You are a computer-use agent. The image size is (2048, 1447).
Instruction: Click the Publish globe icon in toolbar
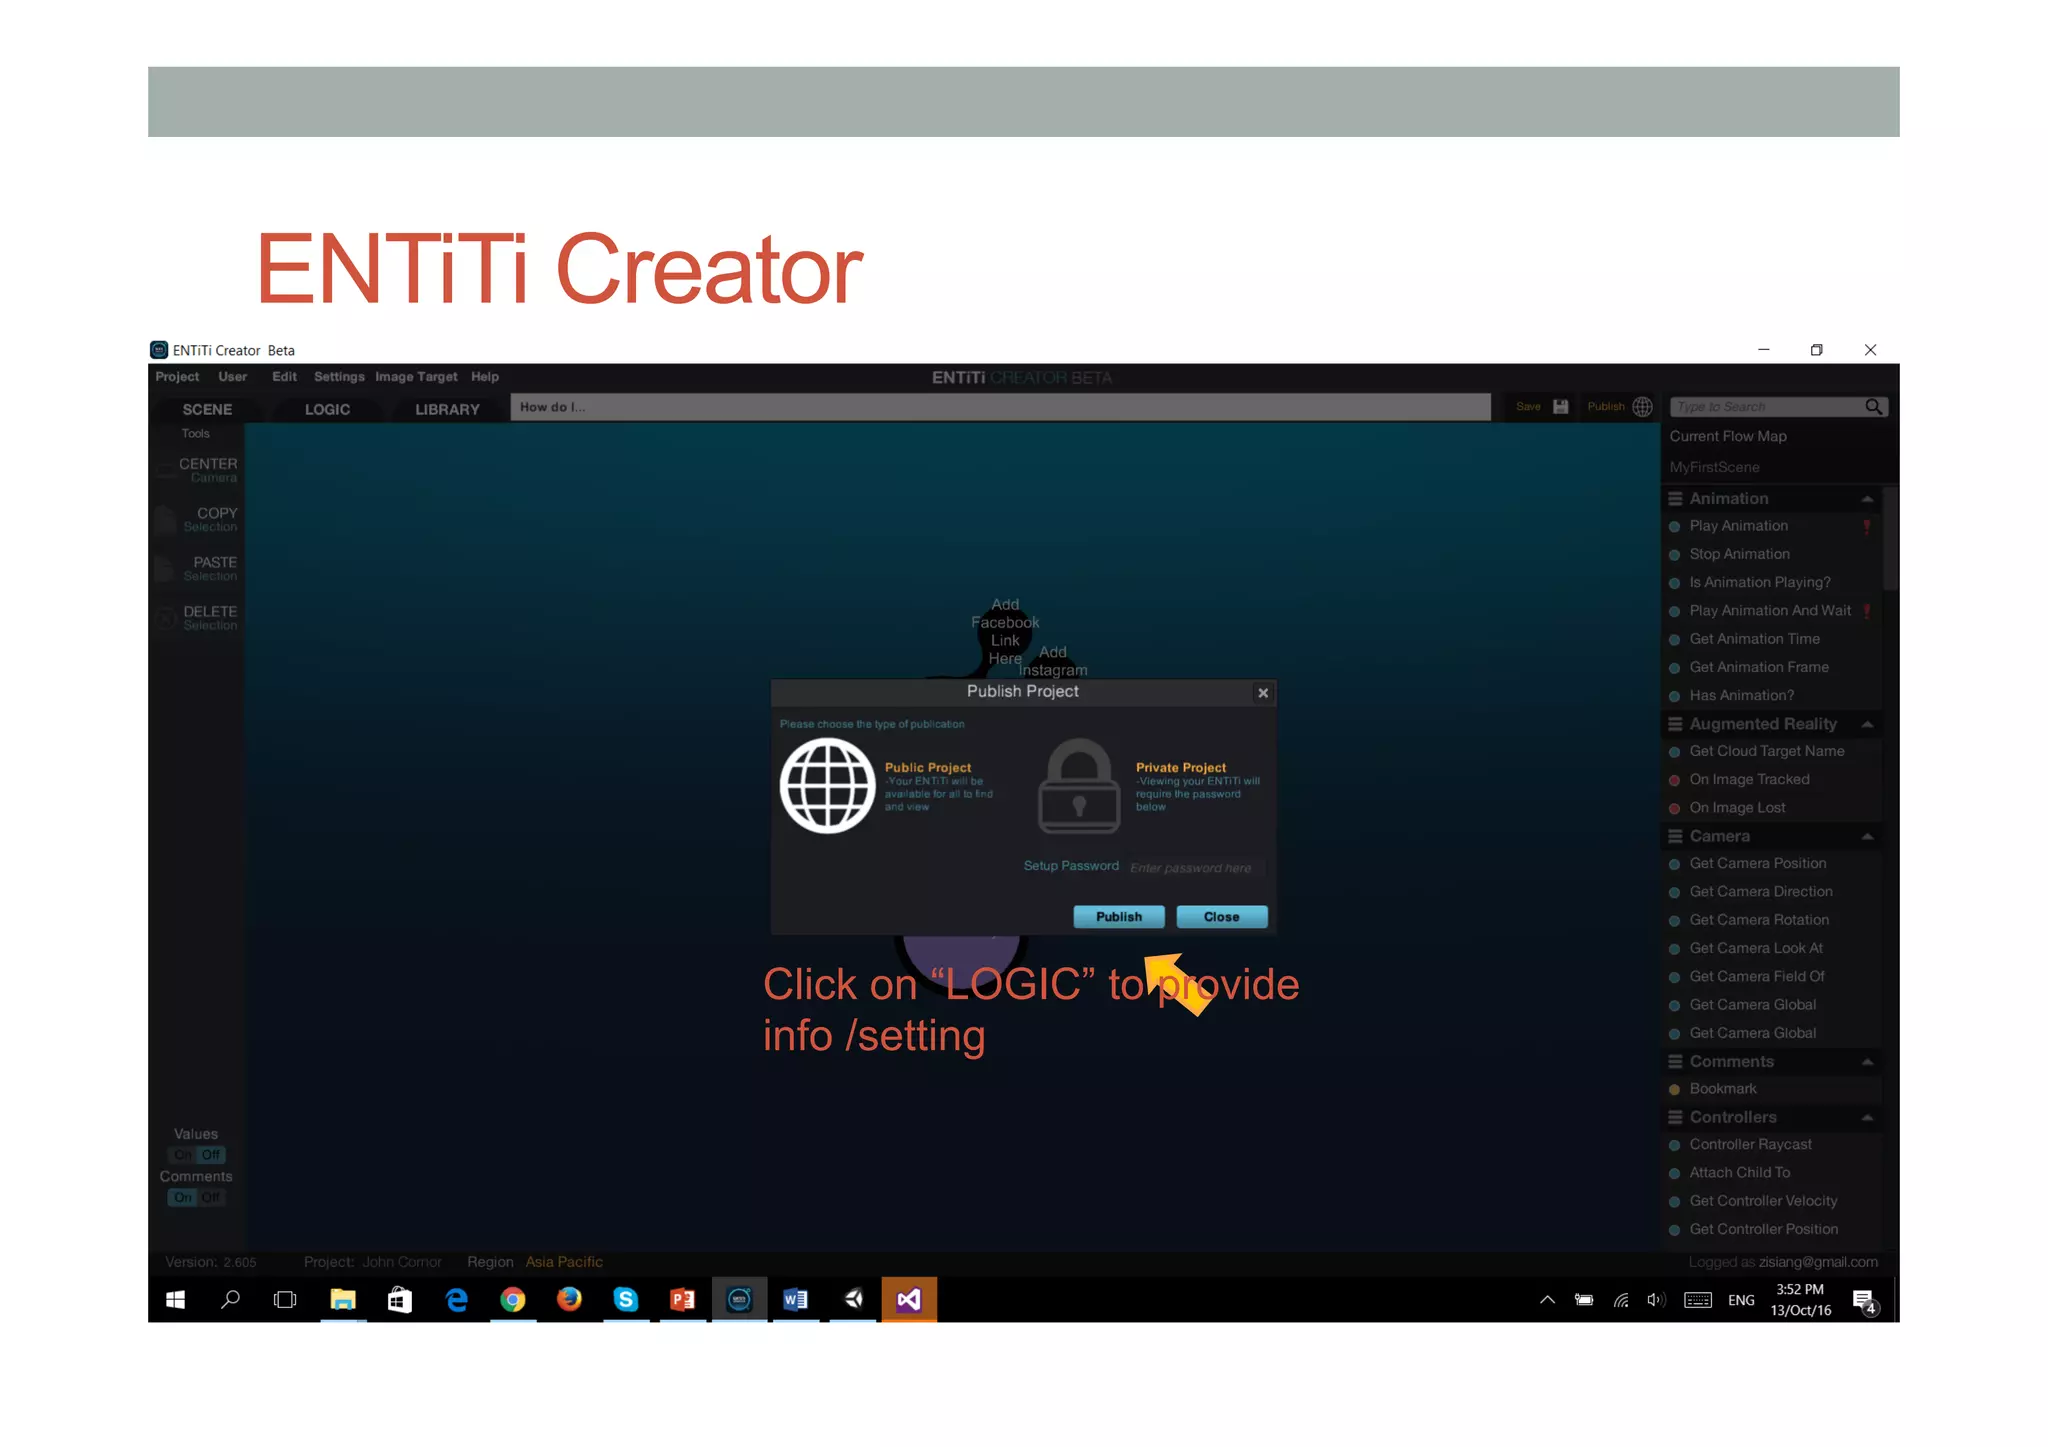coord(1642,407)
